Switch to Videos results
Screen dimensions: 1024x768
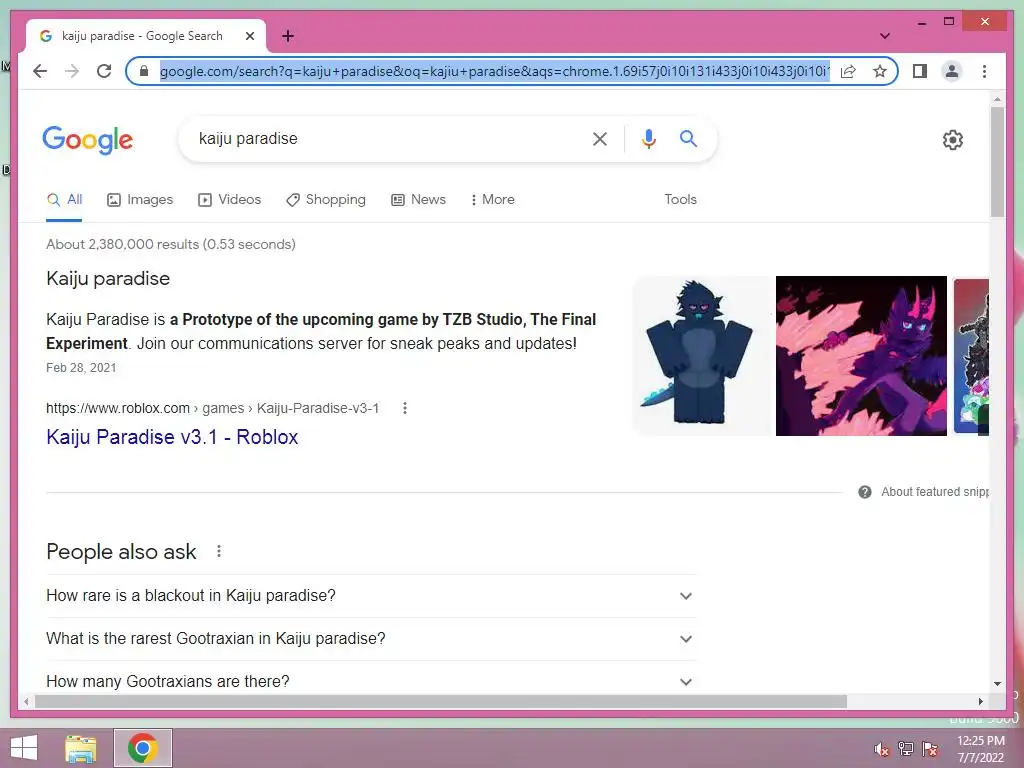point(229,200)
